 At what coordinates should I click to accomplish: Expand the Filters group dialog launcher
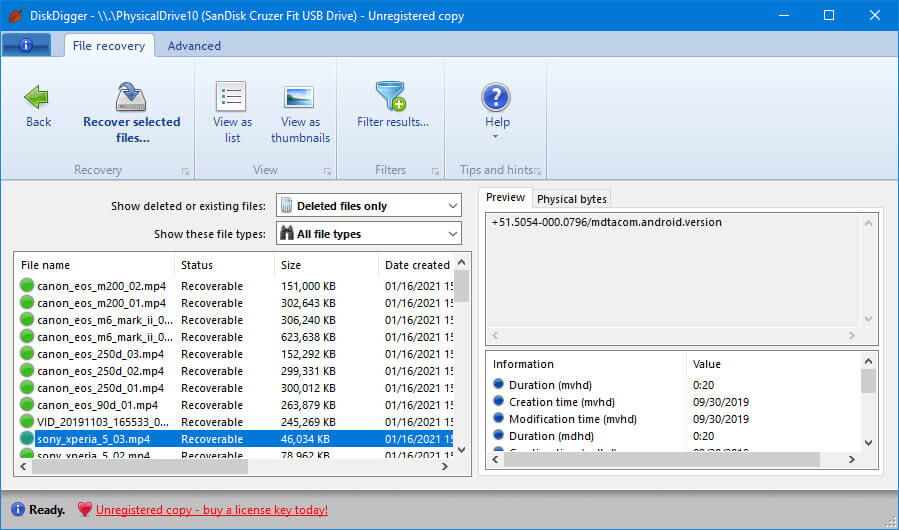click(435, 172)
